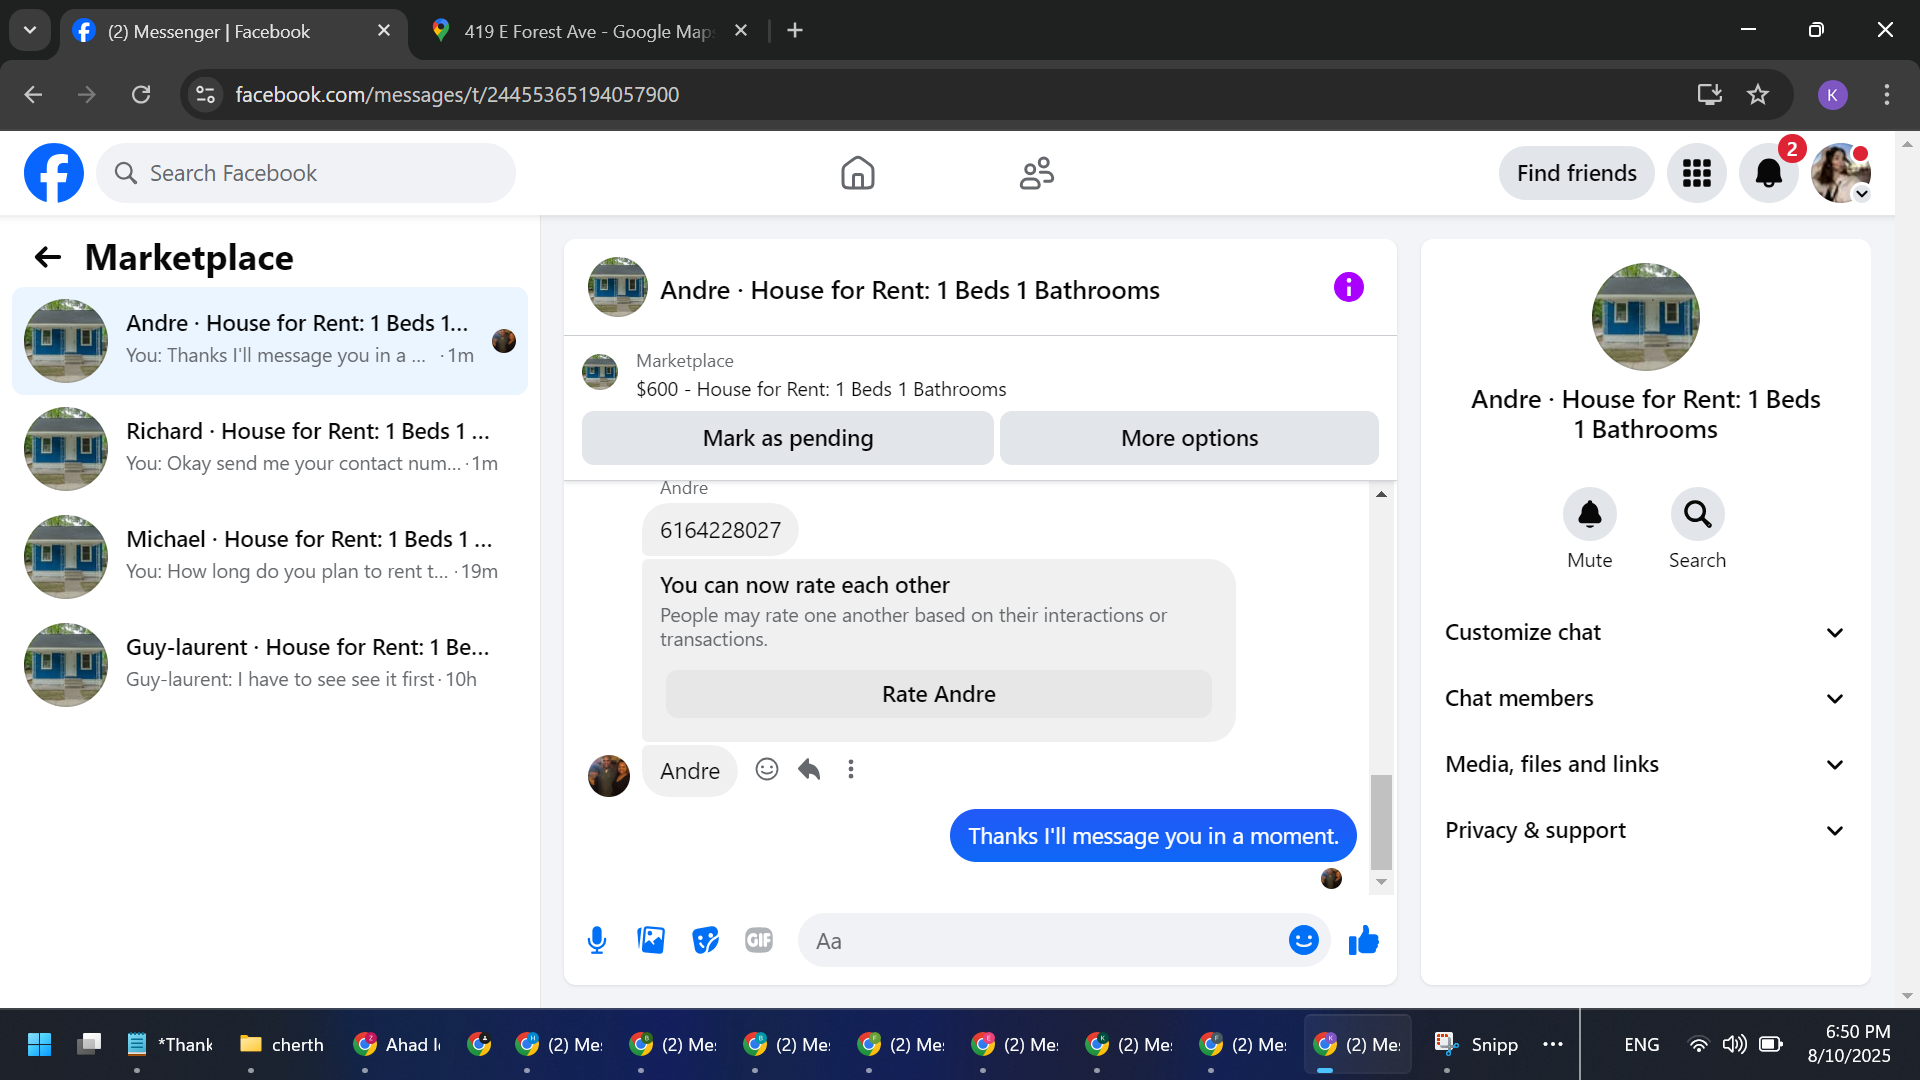Expand Media, files and links section

[x=1645, y=764]
